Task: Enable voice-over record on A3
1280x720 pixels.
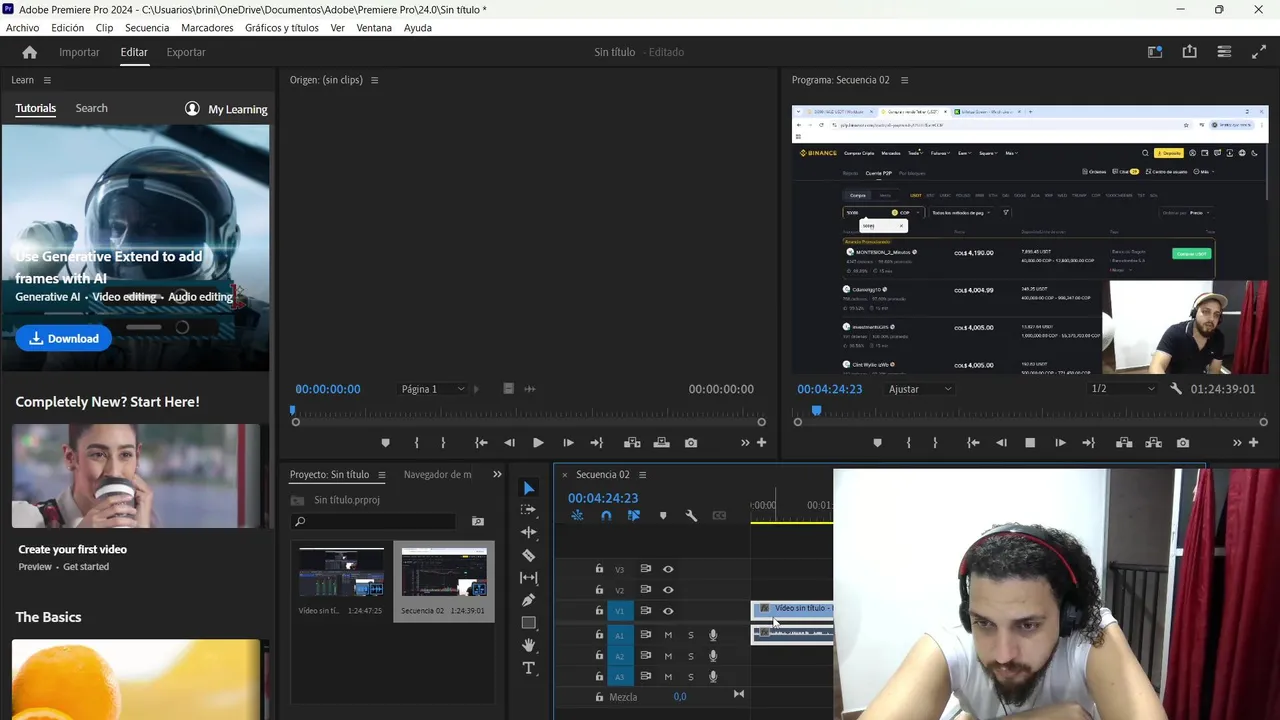Action: pyautogui.click(x=713, y=677)
